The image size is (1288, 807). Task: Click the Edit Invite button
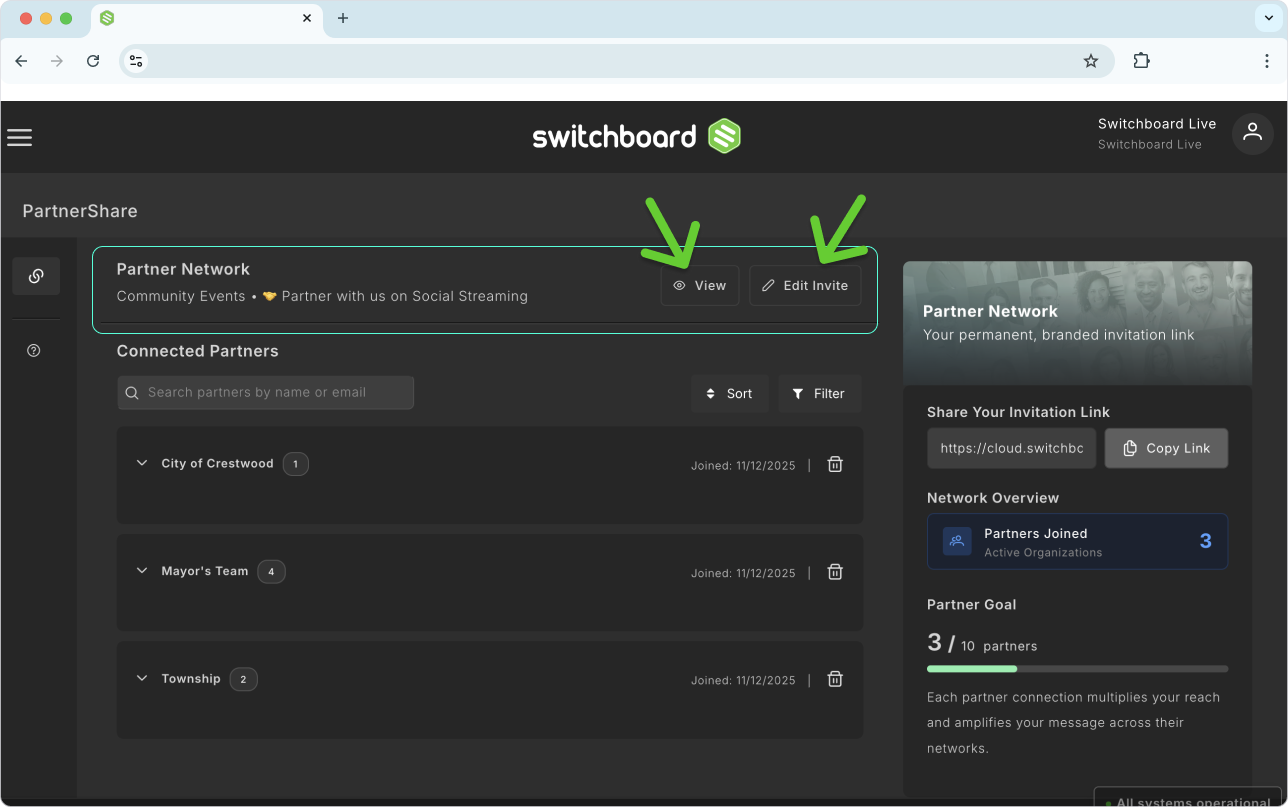[805, 286]
